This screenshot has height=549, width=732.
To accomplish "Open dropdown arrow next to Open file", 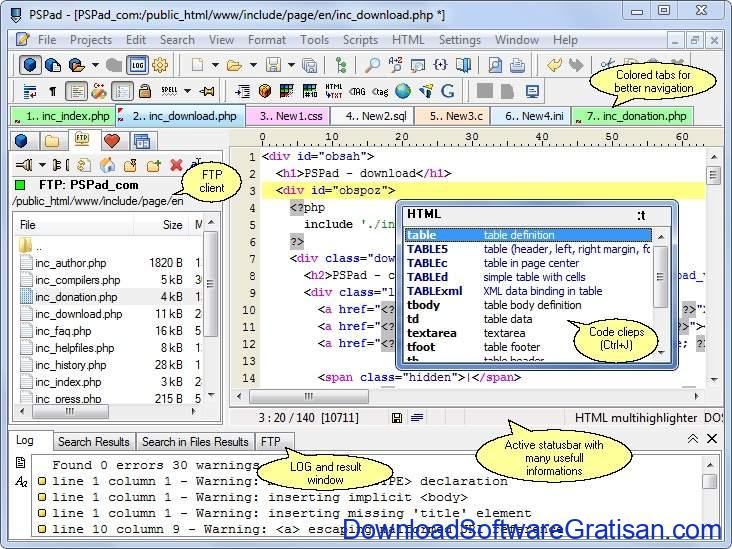I will (x=253, y=65).
